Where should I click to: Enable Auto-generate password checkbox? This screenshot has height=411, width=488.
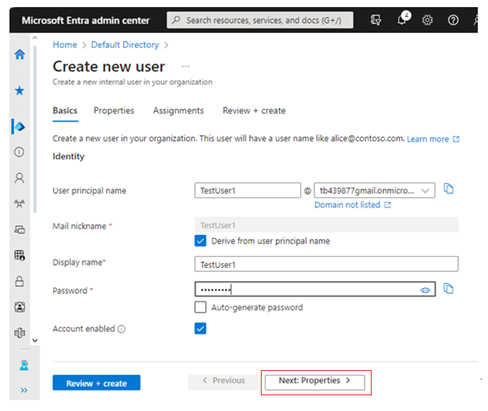coord(200,307)
